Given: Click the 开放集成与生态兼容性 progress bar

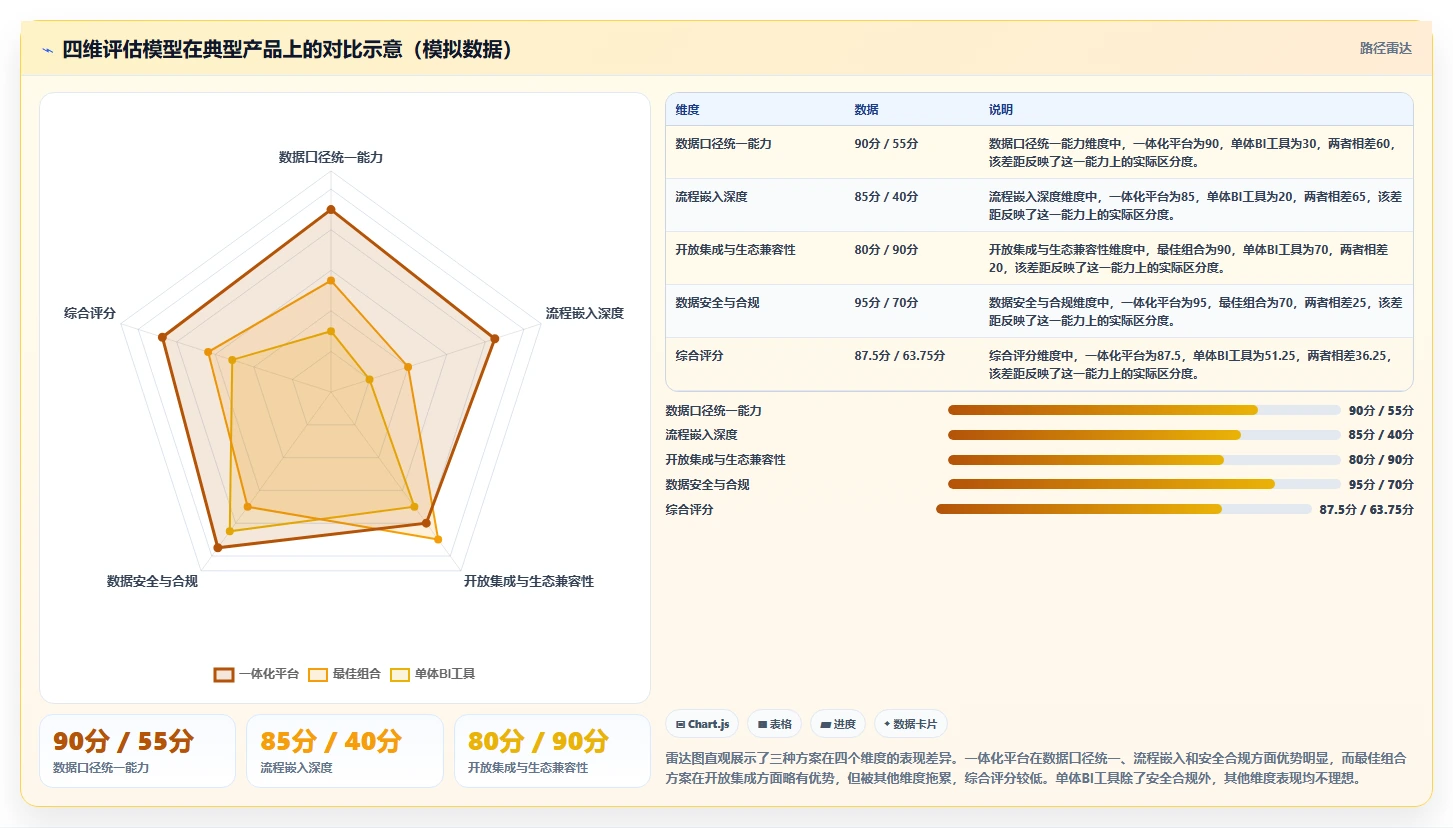Looking at the screenshot, I should [x=1144, y=460].
